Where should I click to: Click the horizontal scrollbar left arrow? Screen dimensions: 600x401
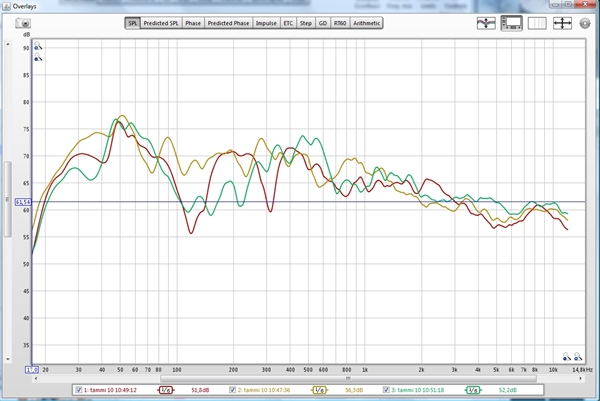[x=36, y=378]
